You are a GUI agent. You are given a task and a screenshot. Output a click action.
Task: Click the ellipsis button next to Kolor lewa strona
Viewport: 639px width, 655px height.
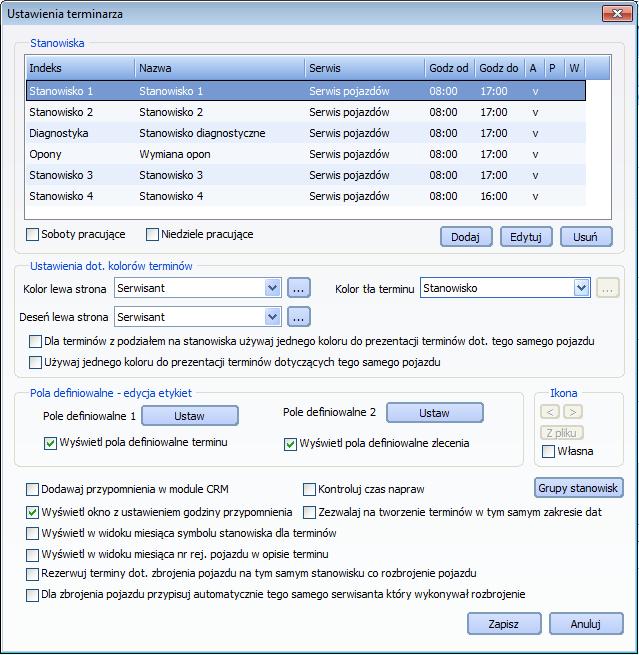299,288
